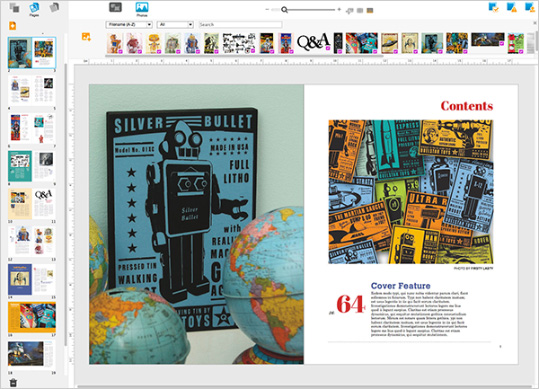Open the All filter dropdown
The width and height of the screenshot is (539, 389).
175,24
